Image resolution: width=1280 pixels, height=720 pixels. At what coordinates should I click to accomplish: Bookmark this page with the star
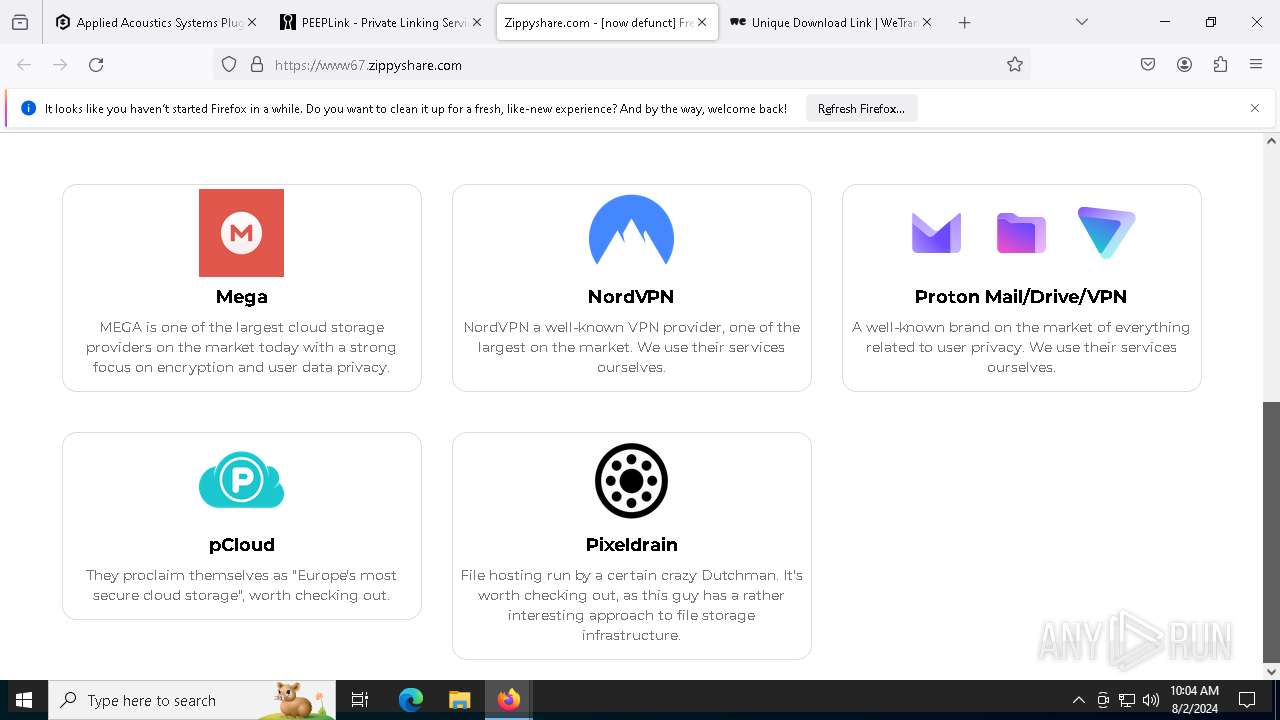(x=1015, y=65)
